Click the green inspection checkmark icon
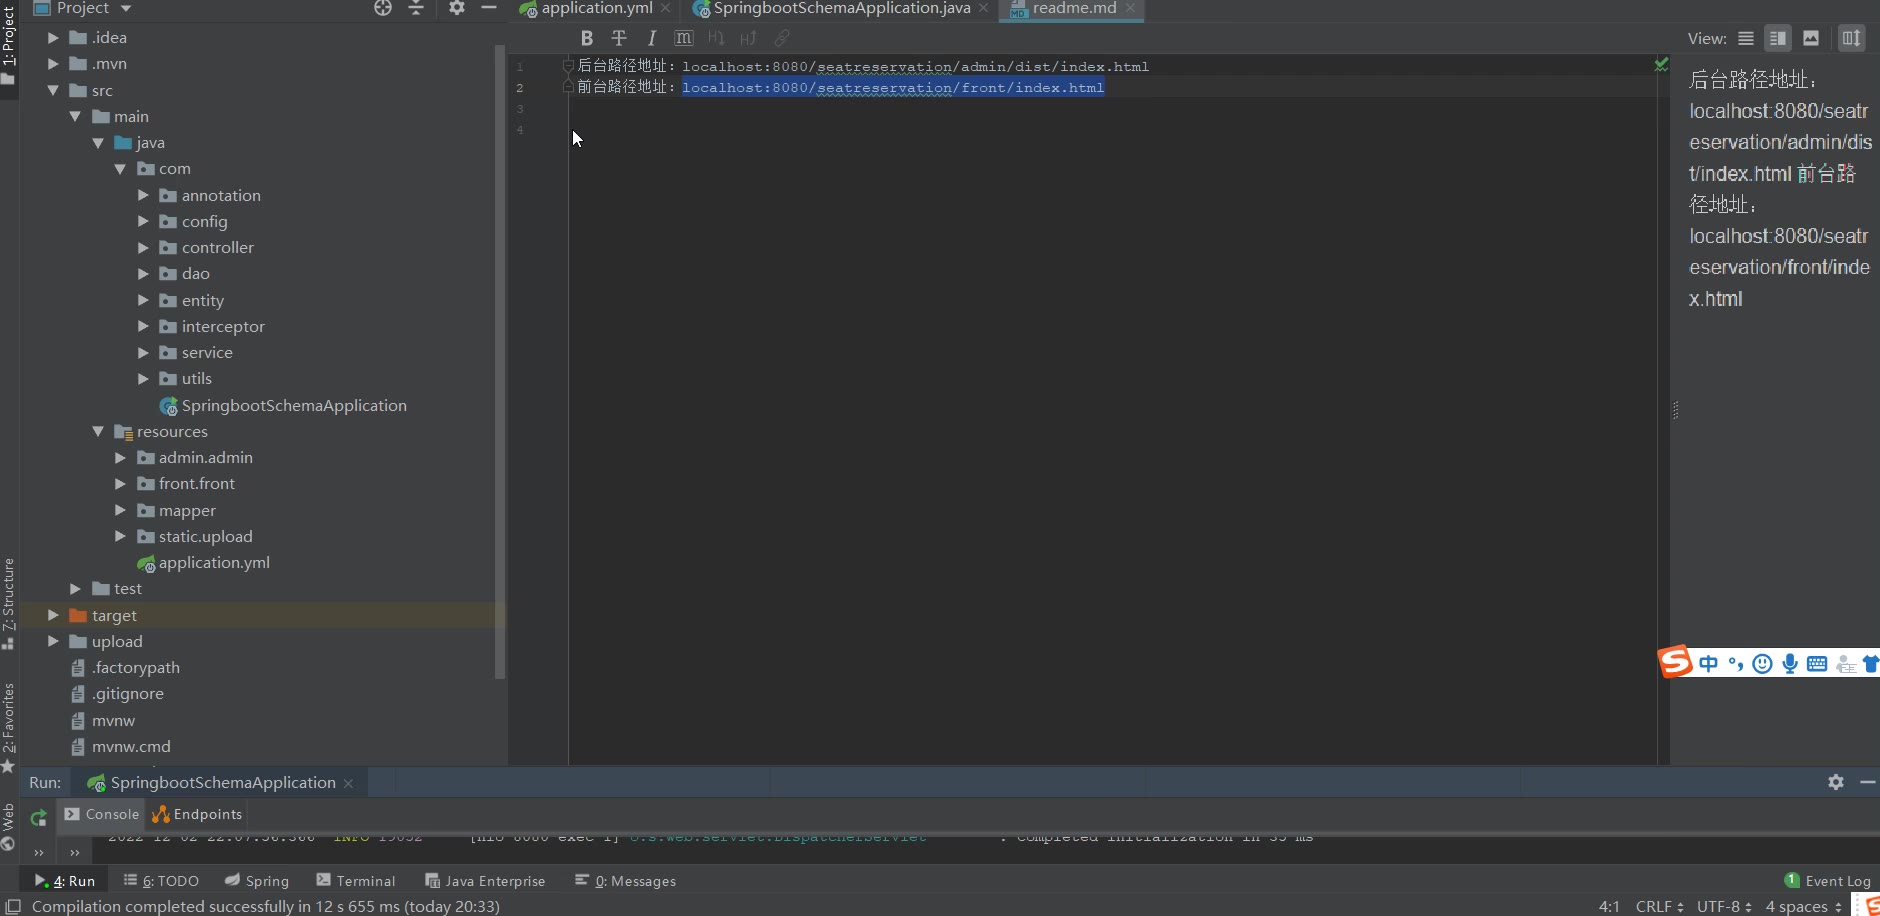 click(1661, 64)
